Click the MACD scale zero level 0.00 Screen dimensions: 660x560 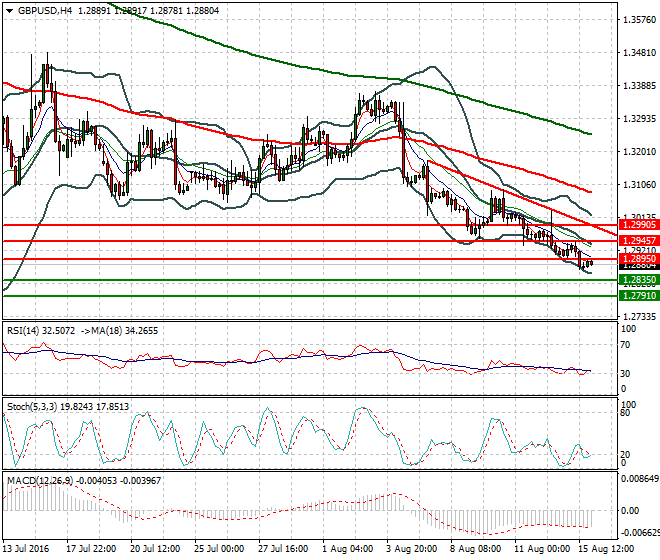[630, 511]
